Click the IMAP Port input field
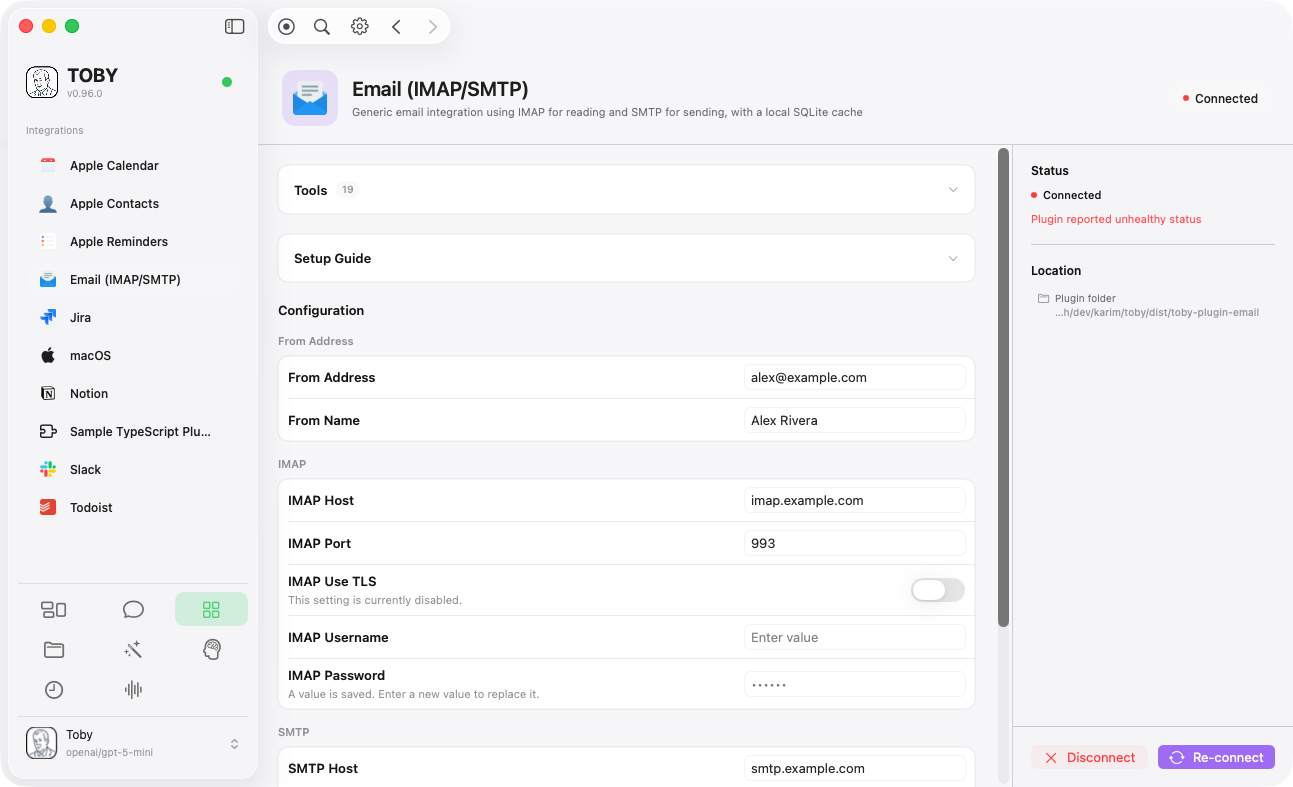Screen dimensions: 1293x787 [855, 544]
